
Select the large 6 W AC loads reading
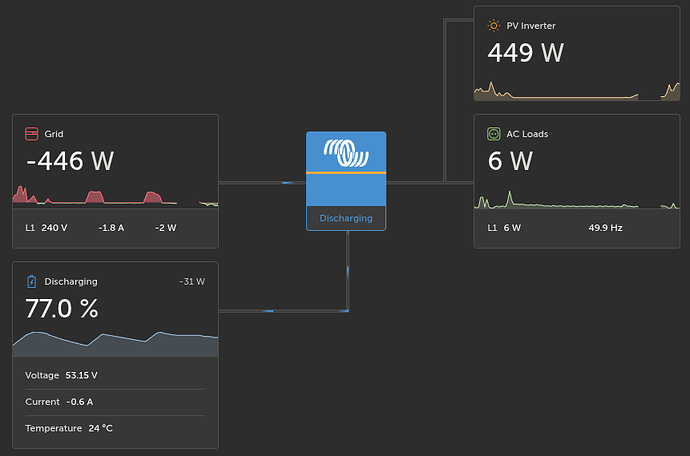tap(510, 161)
